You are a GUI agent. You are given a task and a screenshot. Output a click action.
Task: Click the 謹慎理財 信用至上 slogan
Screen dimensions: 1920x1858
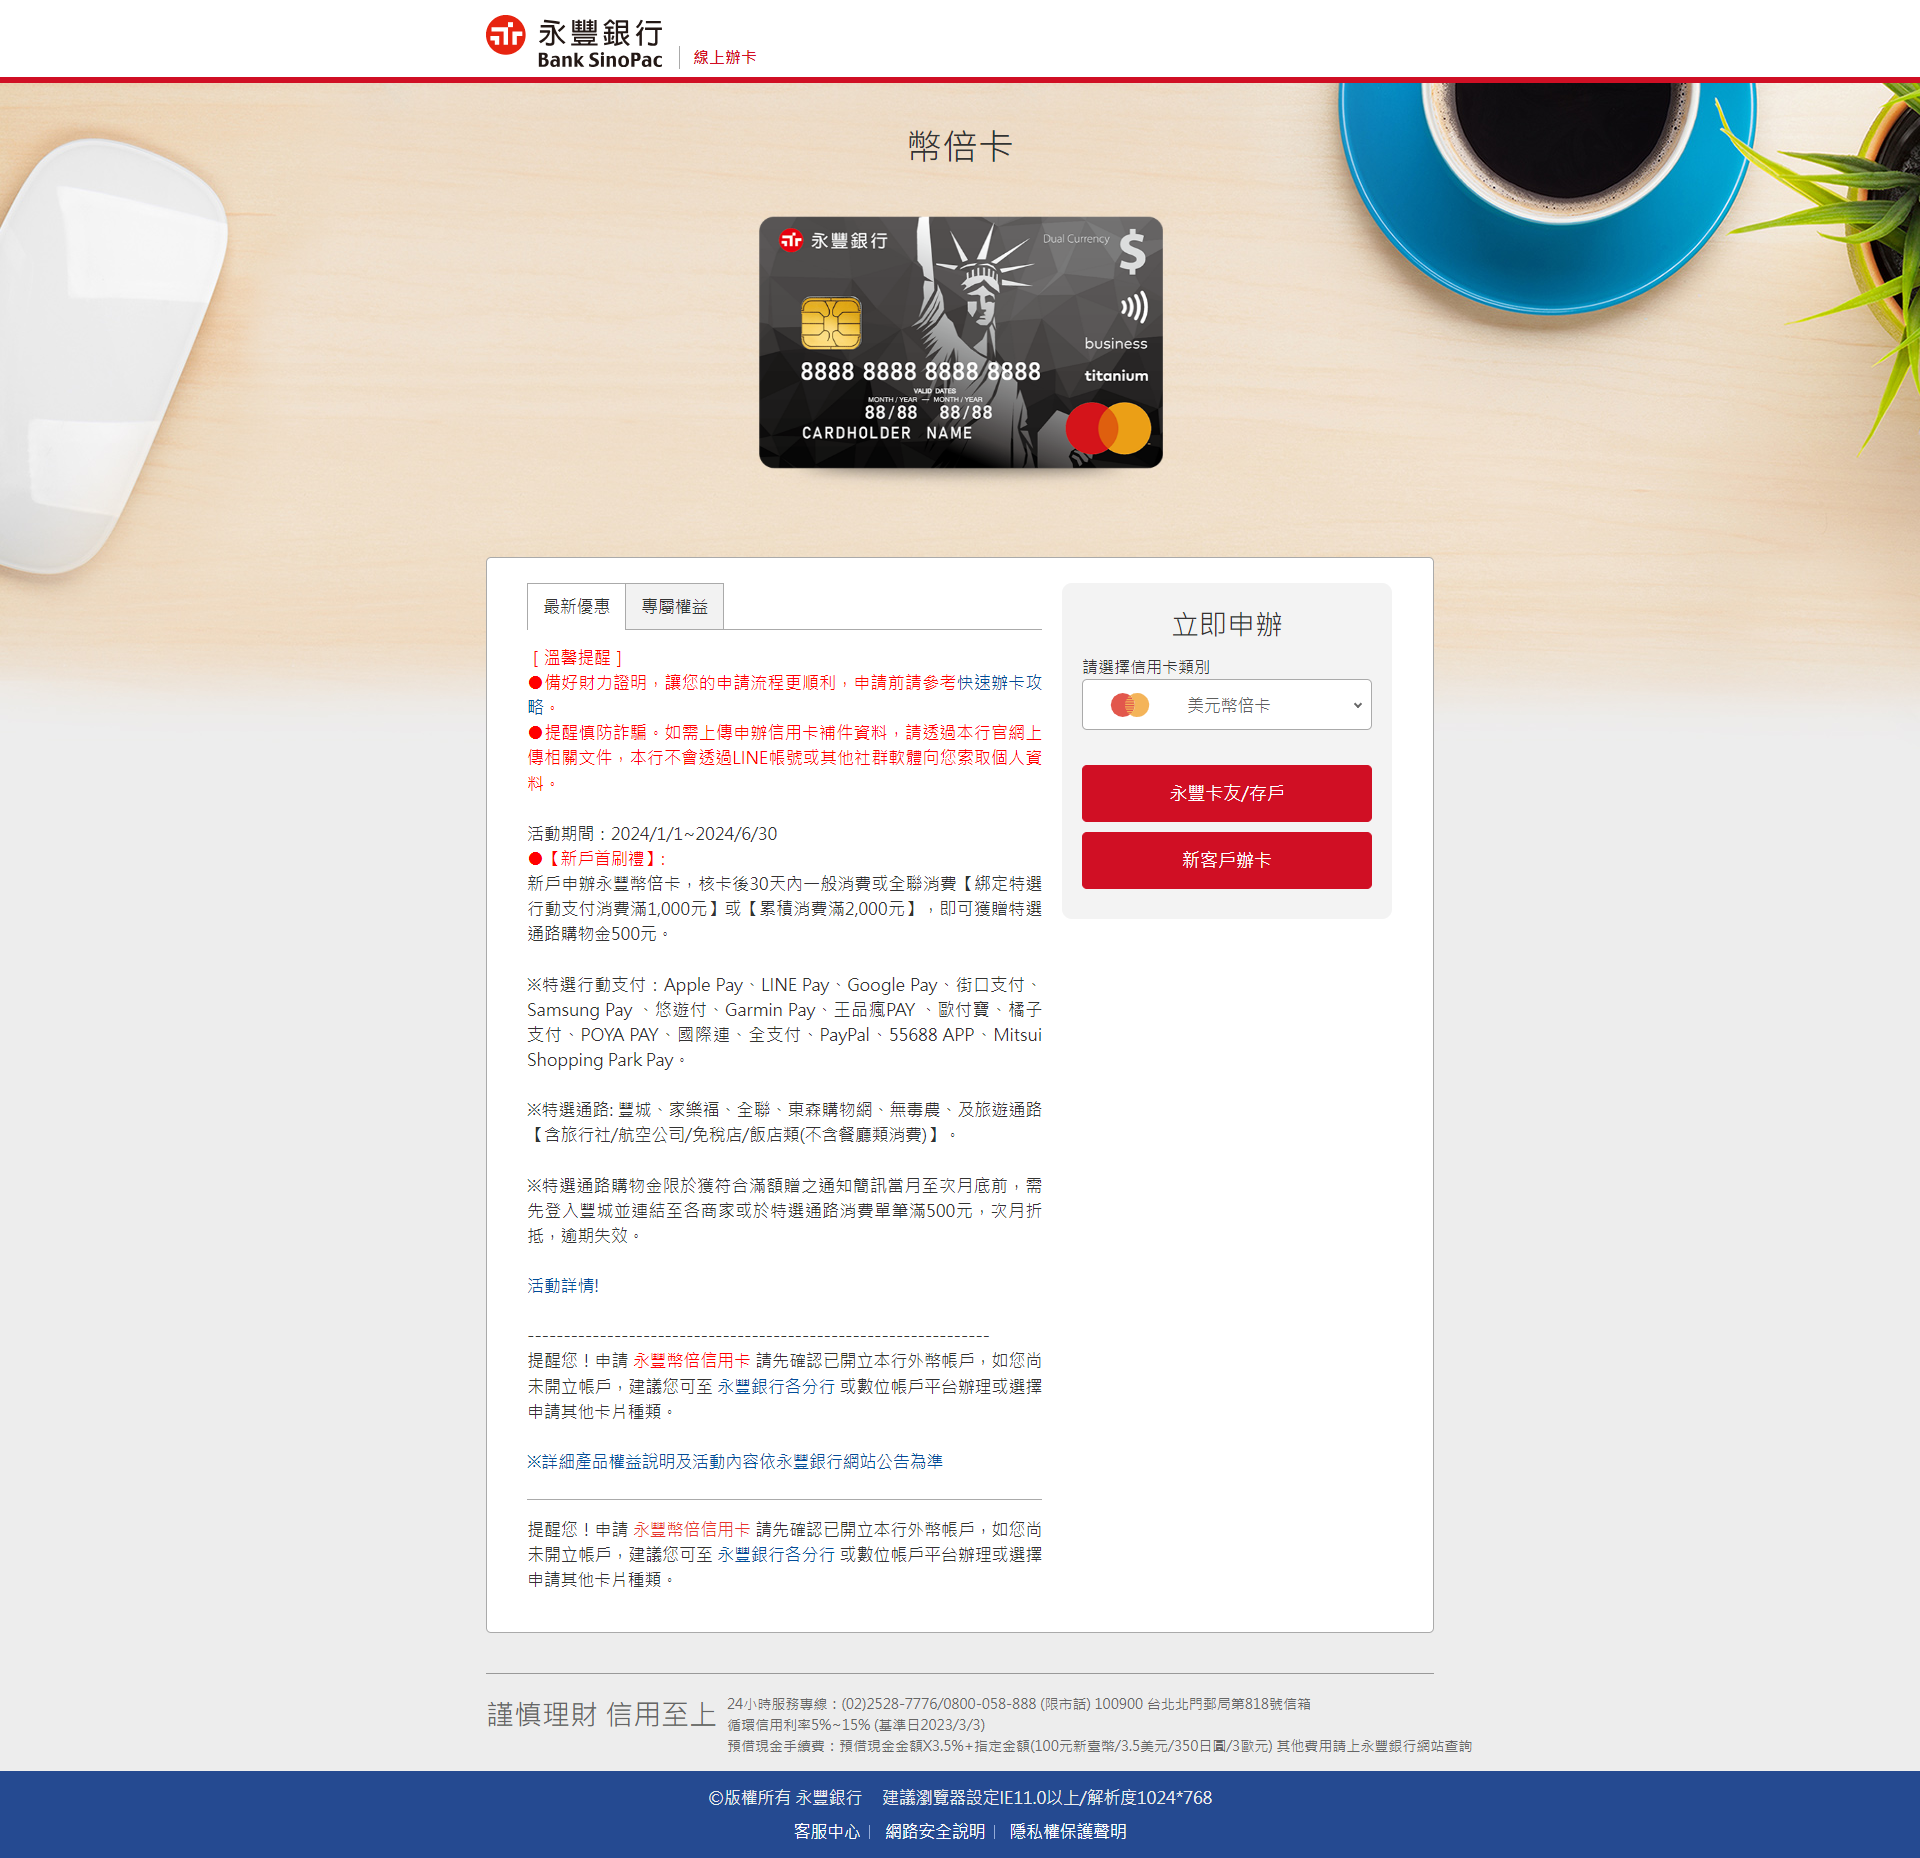tap(601, 1714)
